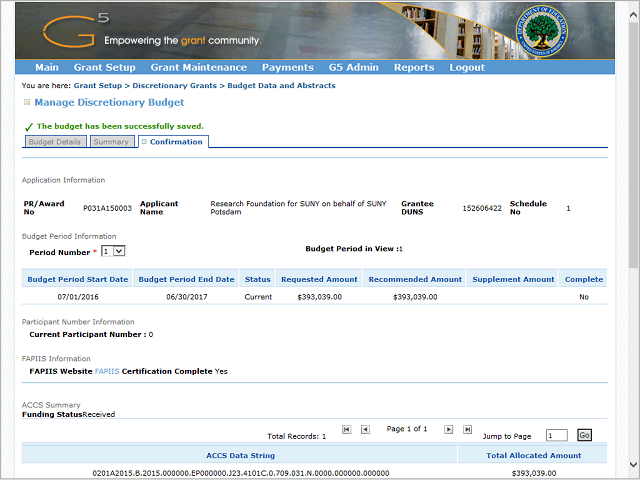Open the Payments menu
This screenshot has width=640, height=480.
[x=288, y=67]
